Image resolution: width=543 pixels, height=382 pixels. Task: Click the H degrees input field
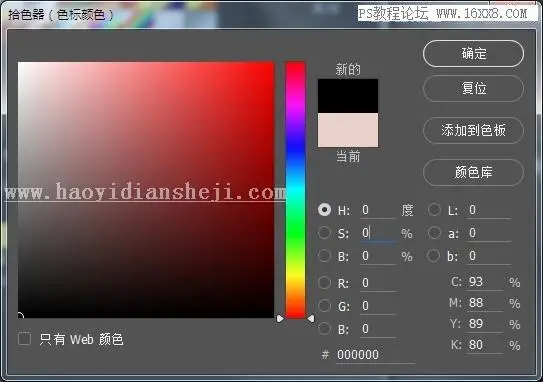377,210
